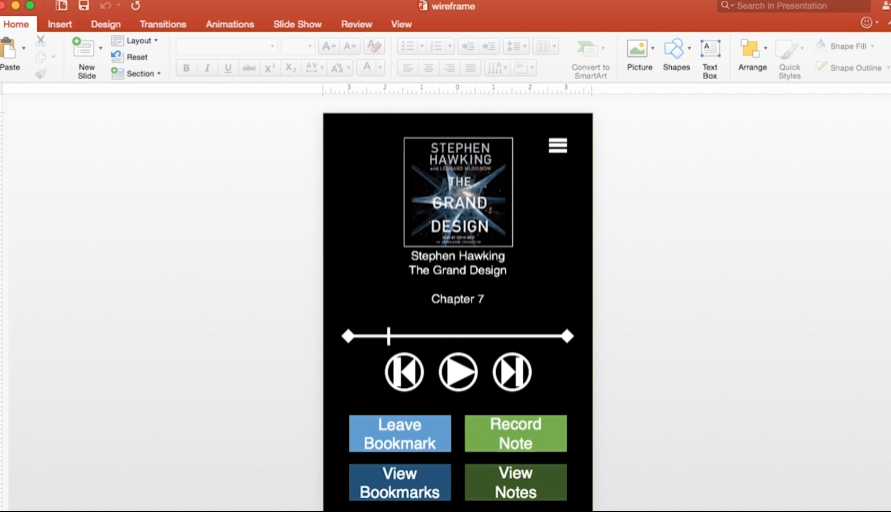Click the View Notes button

[x=515, y=482]
